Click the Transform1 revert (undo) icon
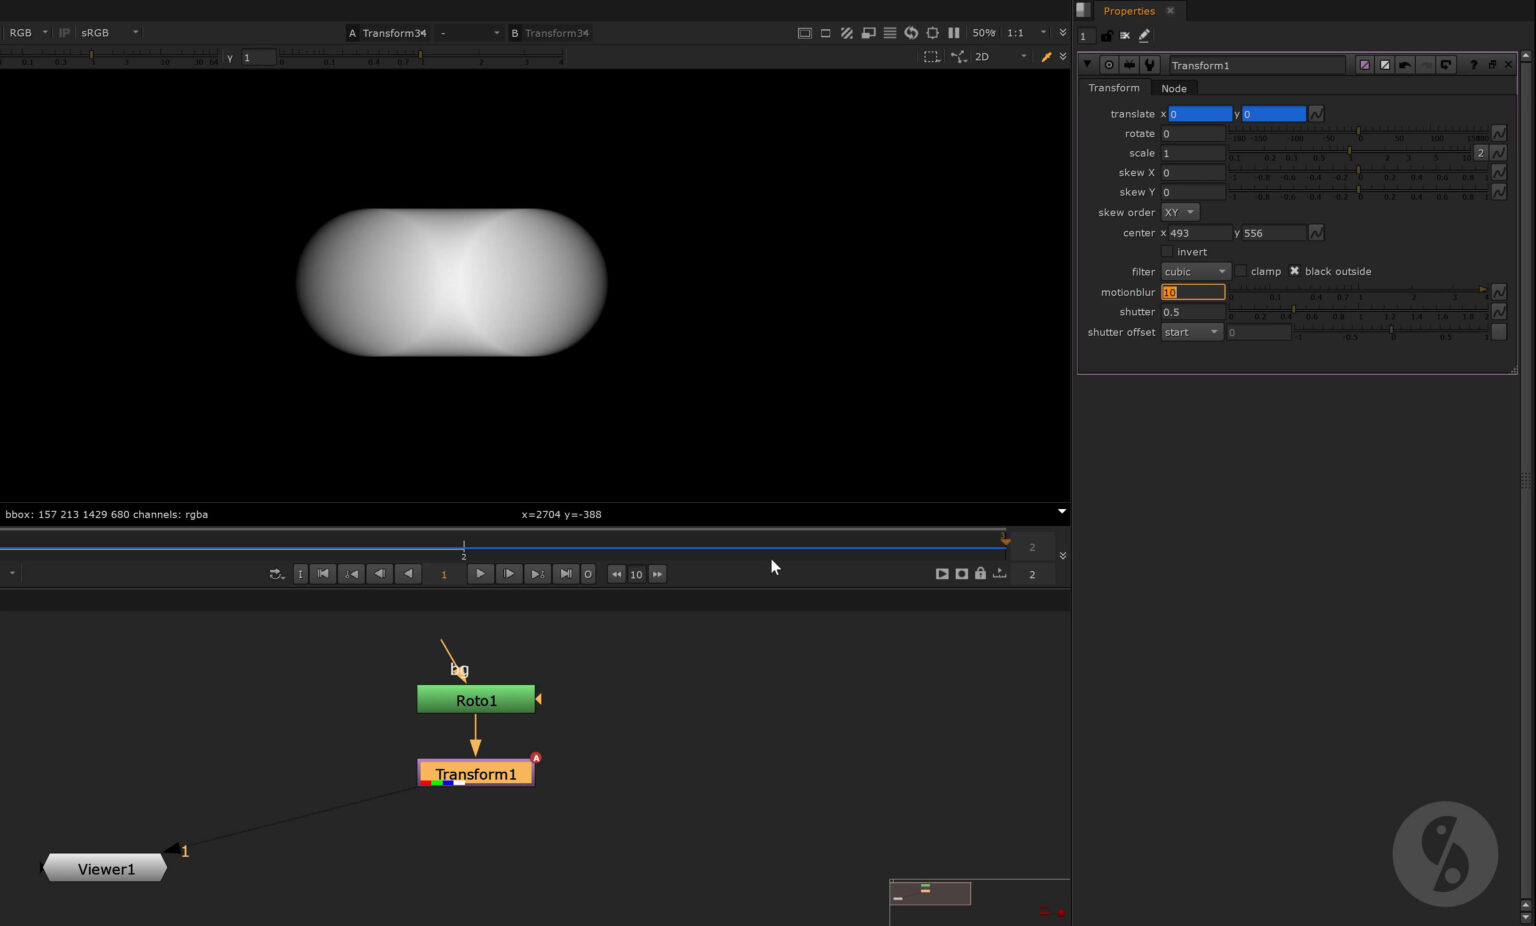Image resolution: width=1536 pixels, height=926 pixels. [1405, 65]
